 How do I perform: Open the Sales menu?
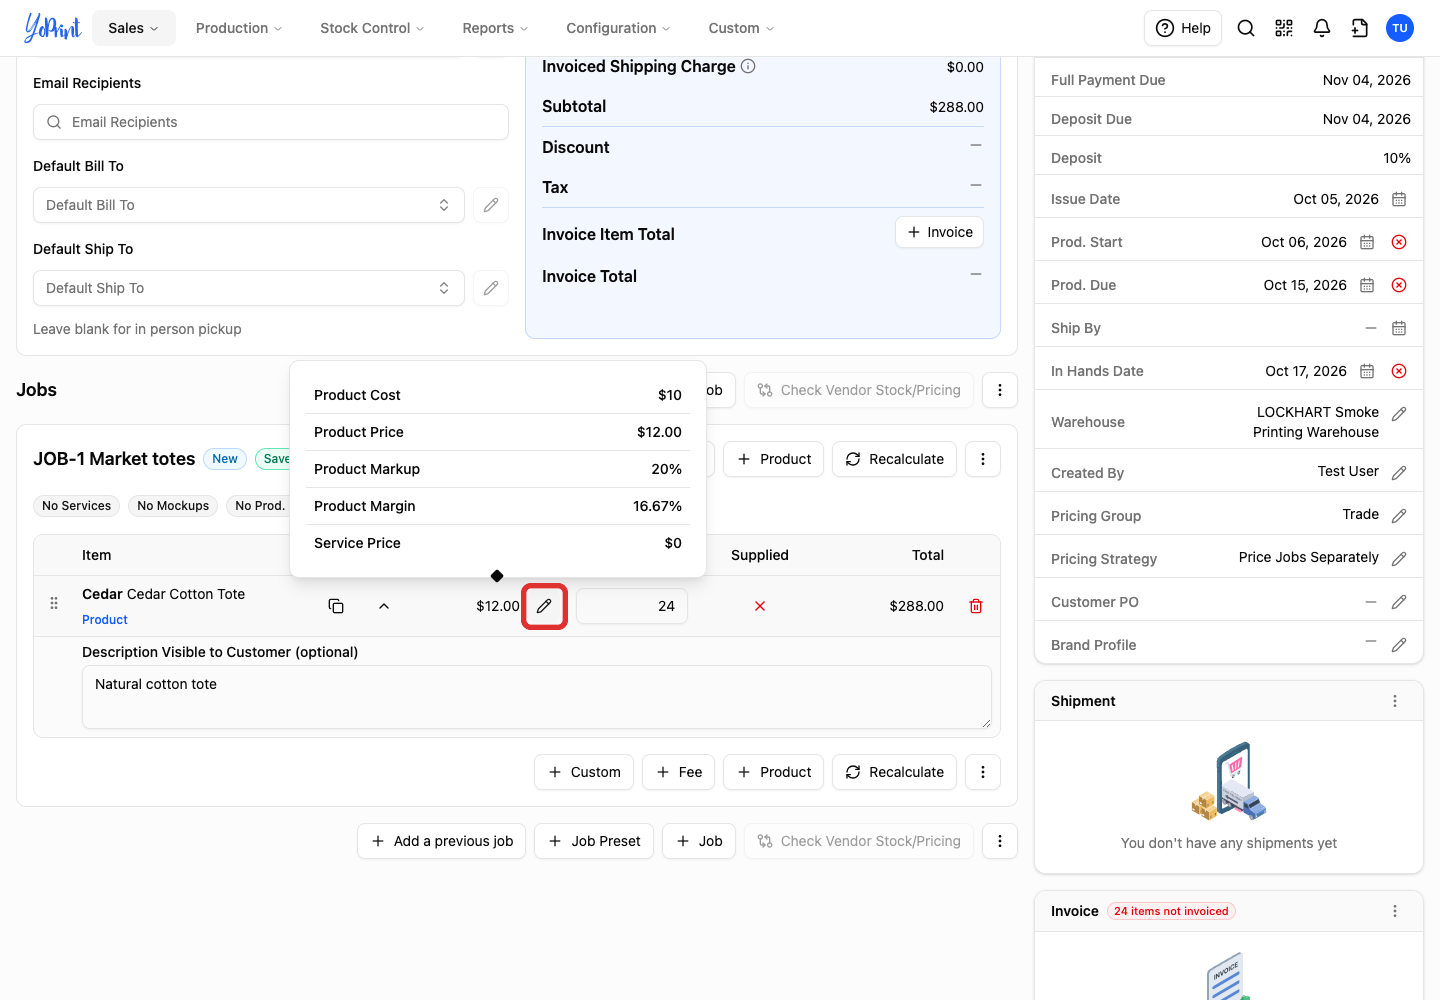(x=134, y=28)
